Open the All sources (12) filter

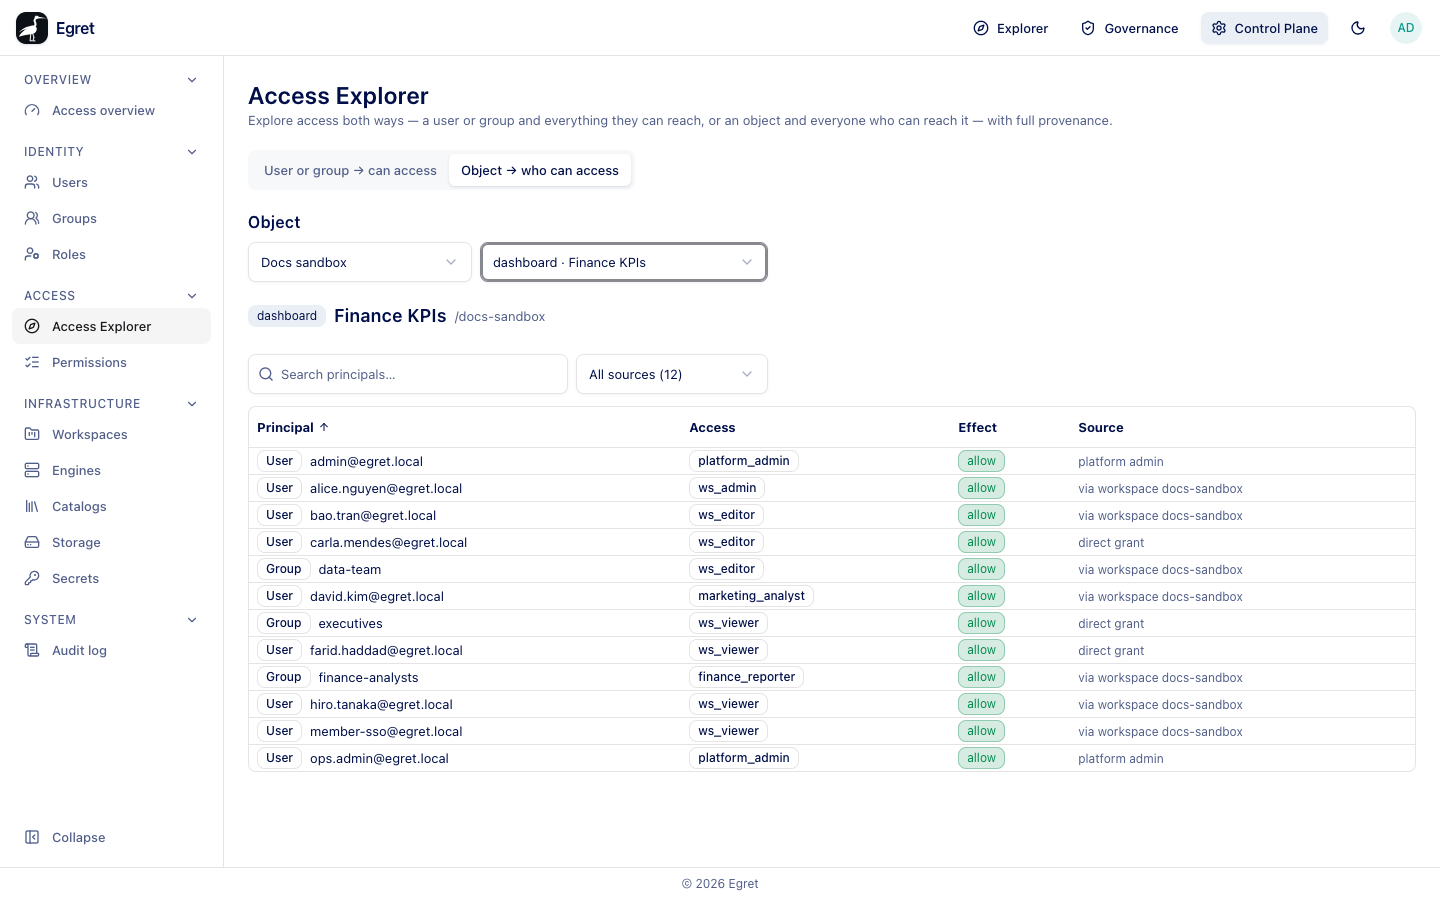672,375
